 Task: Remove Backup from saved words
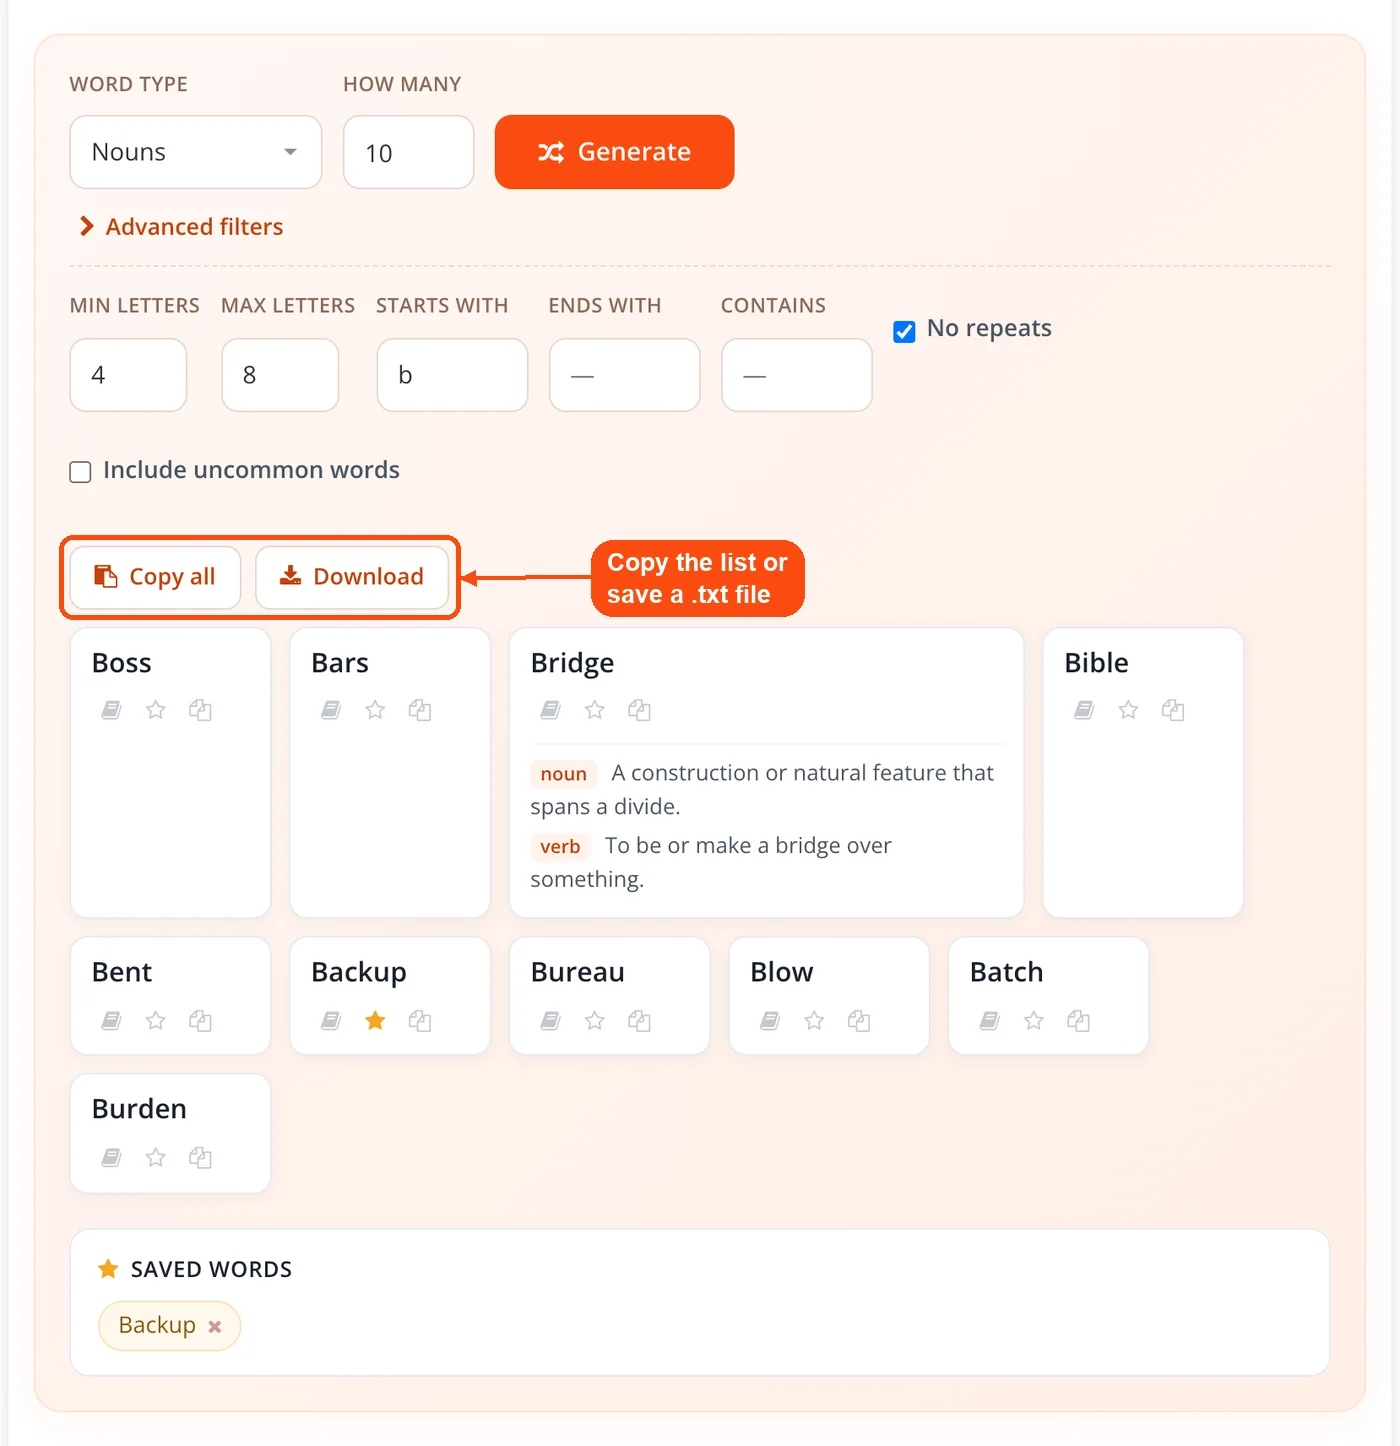point(214,1326)
